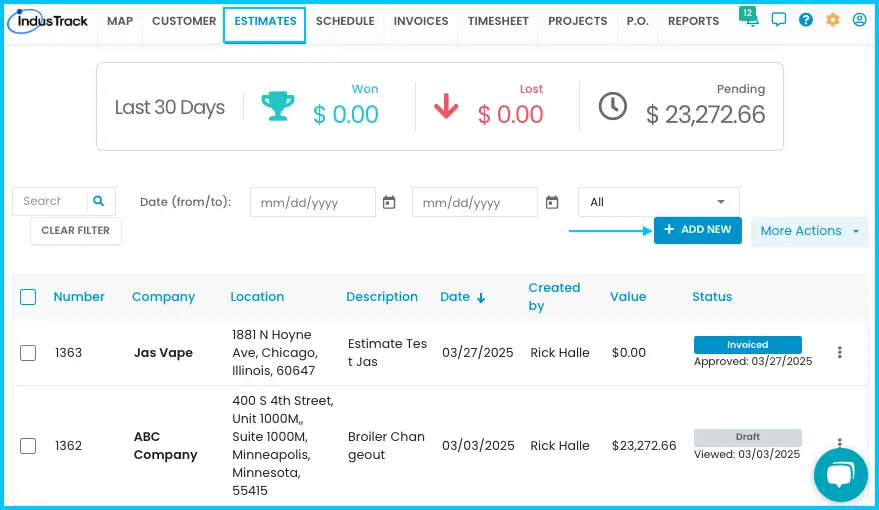Click estimate number 1363
The height and width of the screenshot is (510, 879).
[68, 353]
